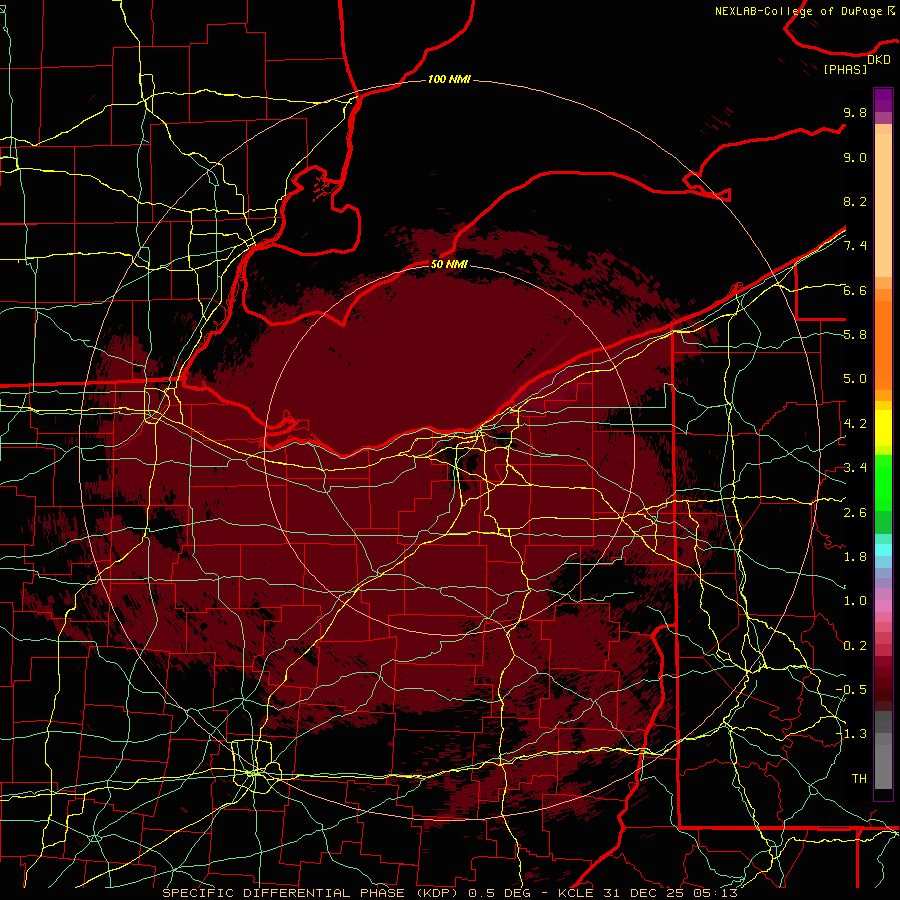900x900 pixels.
Task: Click the DKD unit label
Action: (879, 60)
